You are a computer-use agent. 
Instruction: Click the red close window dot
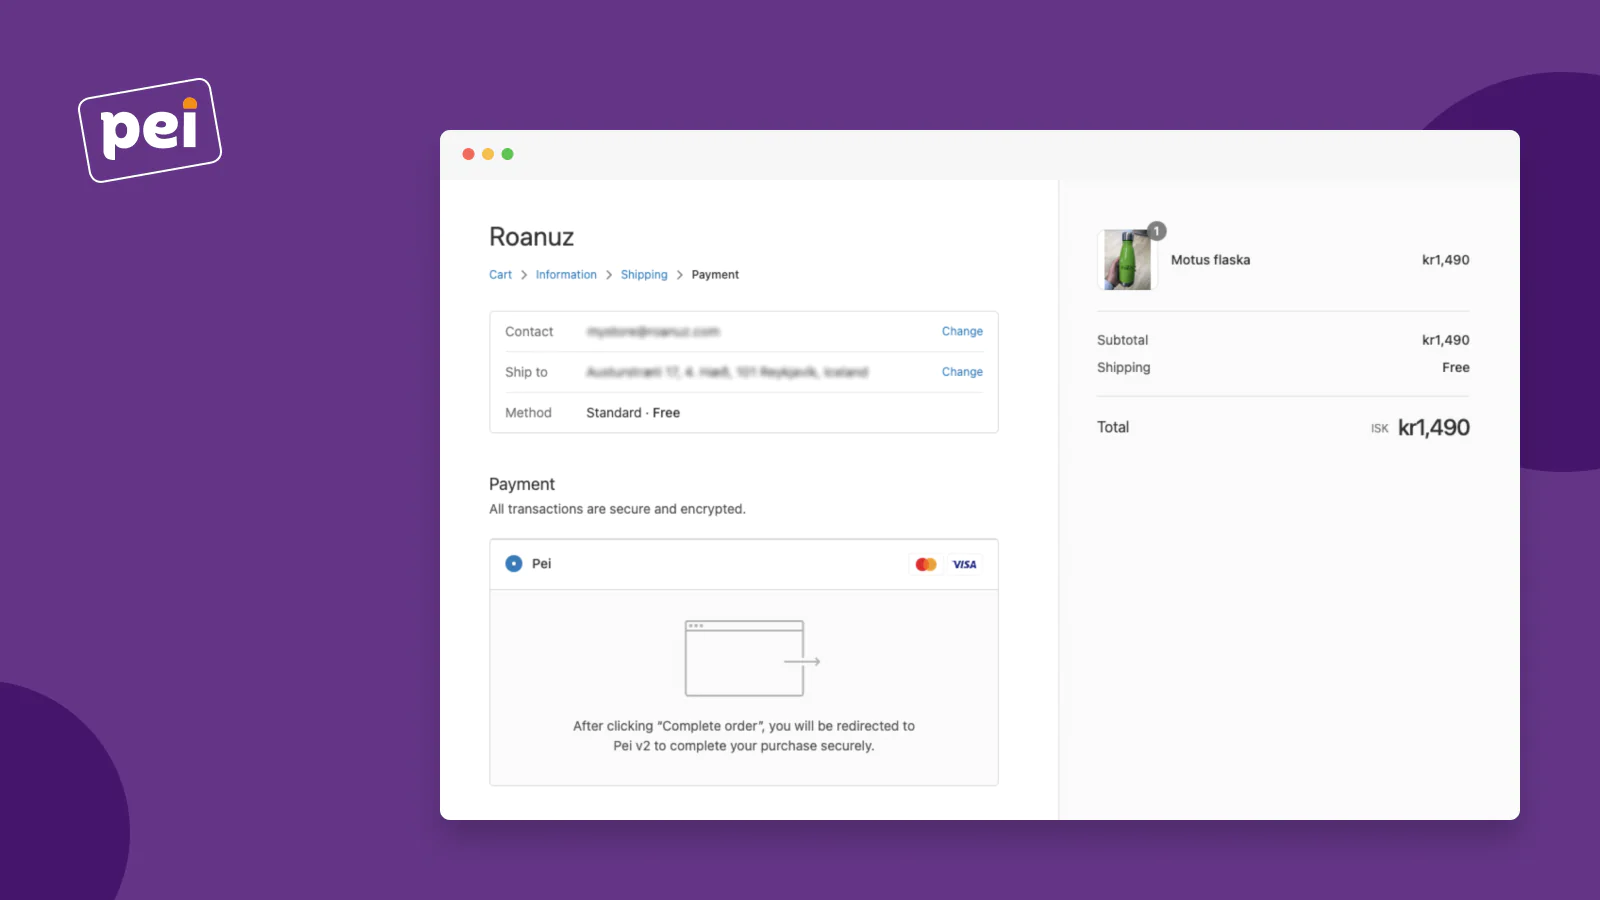pyautogui.click(x=468, y=154)
